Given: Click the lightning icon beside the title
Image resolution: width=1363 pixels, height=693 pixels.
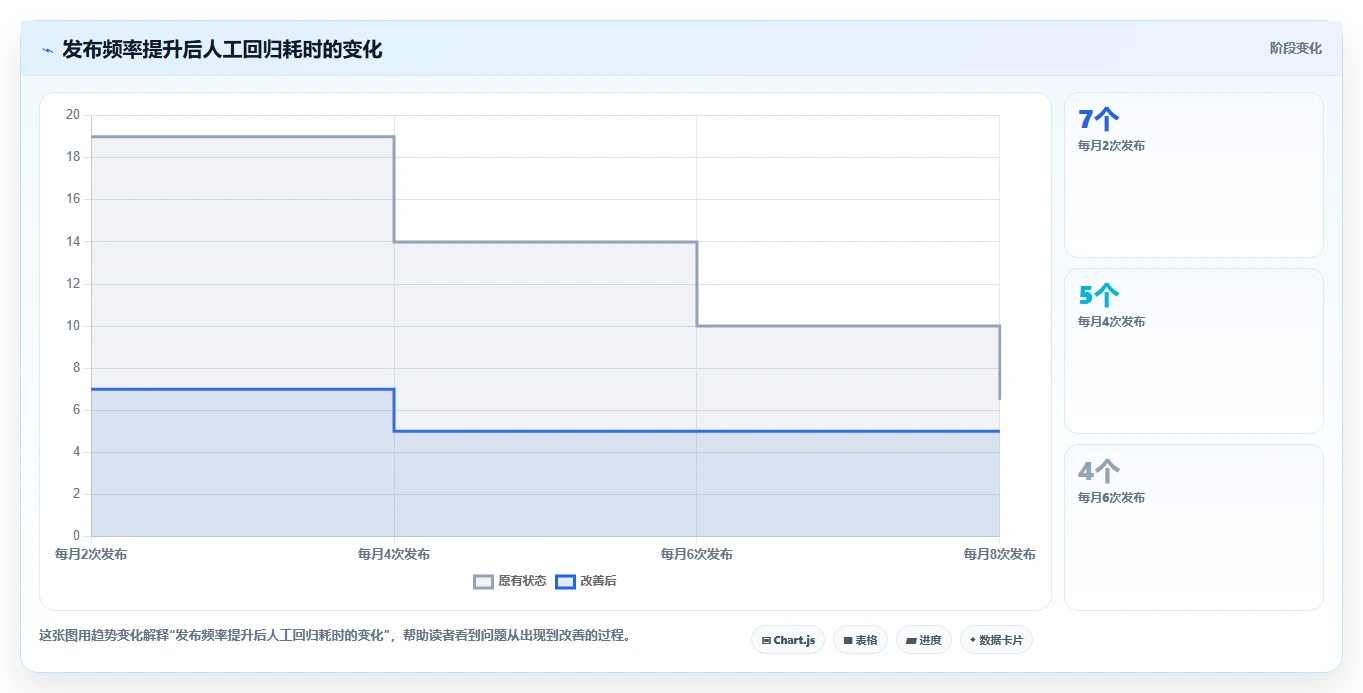Looking at the screenshot, I should [47, 50].
